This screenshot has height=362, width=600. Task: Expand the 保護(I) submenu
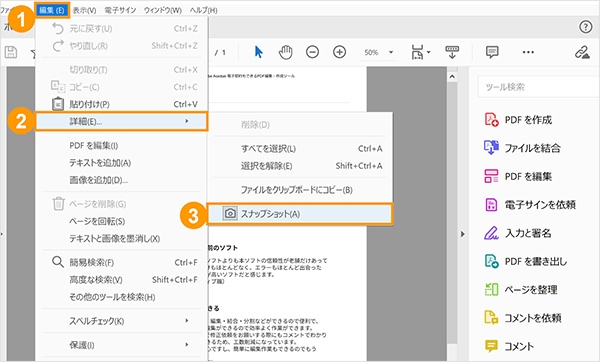(x=122, y=345)
